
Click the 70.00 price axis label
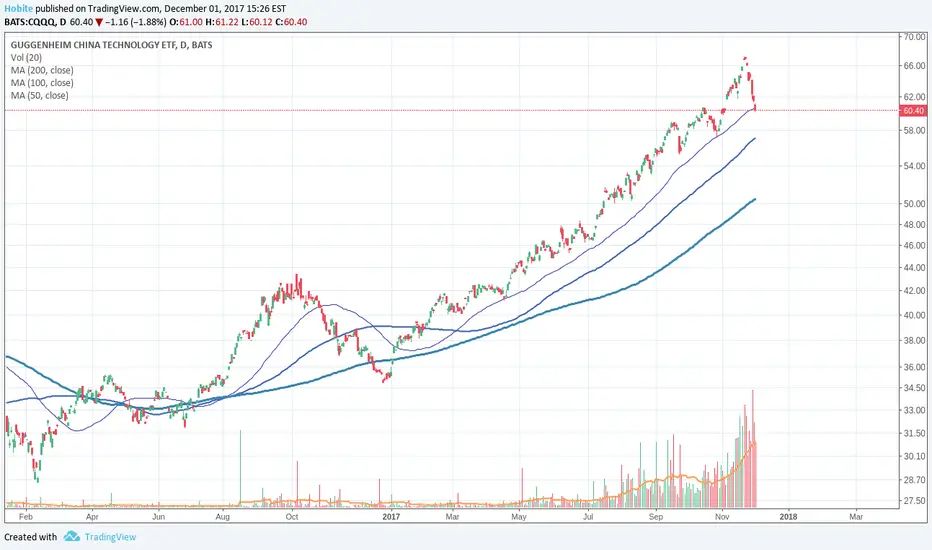pyautogui.click(x=914, y=37)
